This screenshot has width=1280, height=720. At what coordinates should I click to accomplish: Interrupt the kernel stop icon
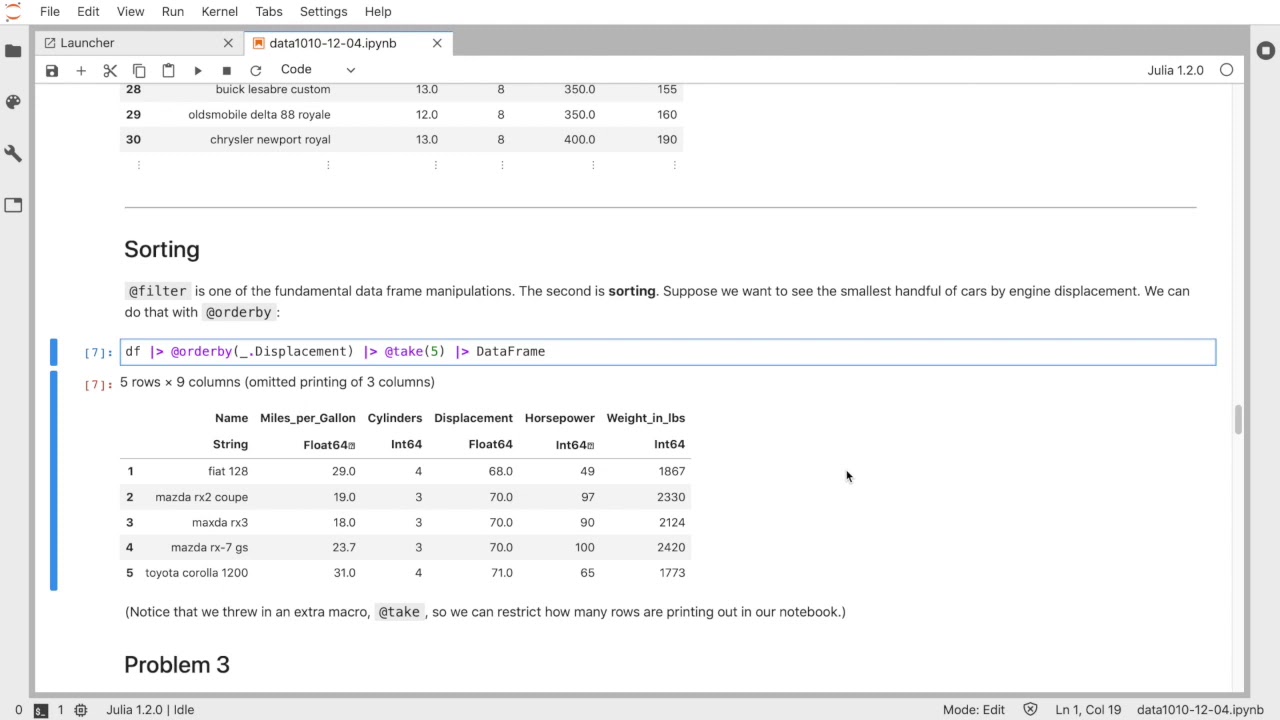pos(227,70)
